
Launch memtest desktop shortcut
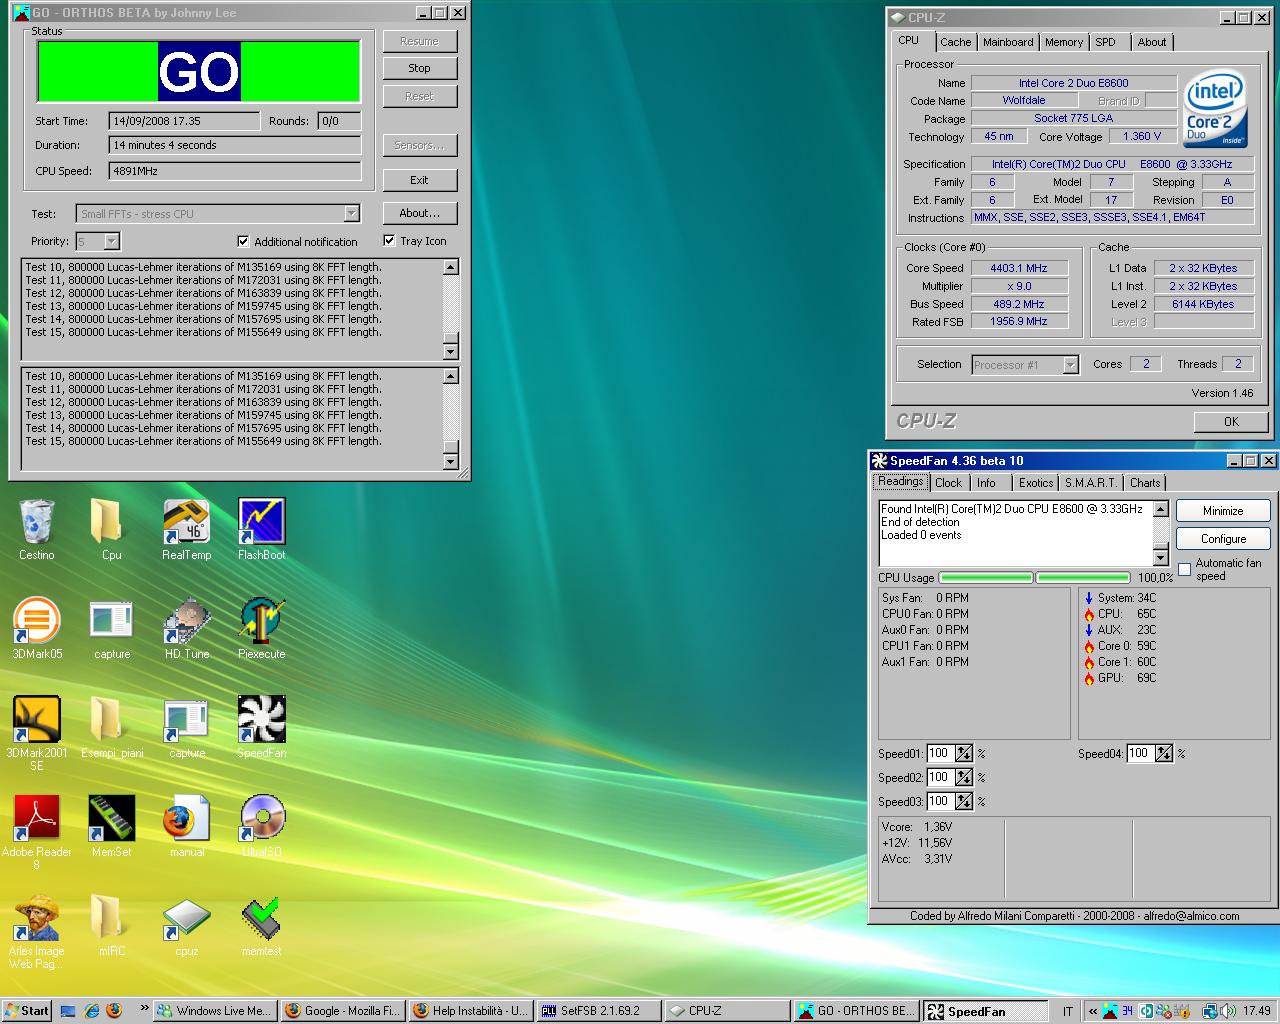(x=261, y=917)
